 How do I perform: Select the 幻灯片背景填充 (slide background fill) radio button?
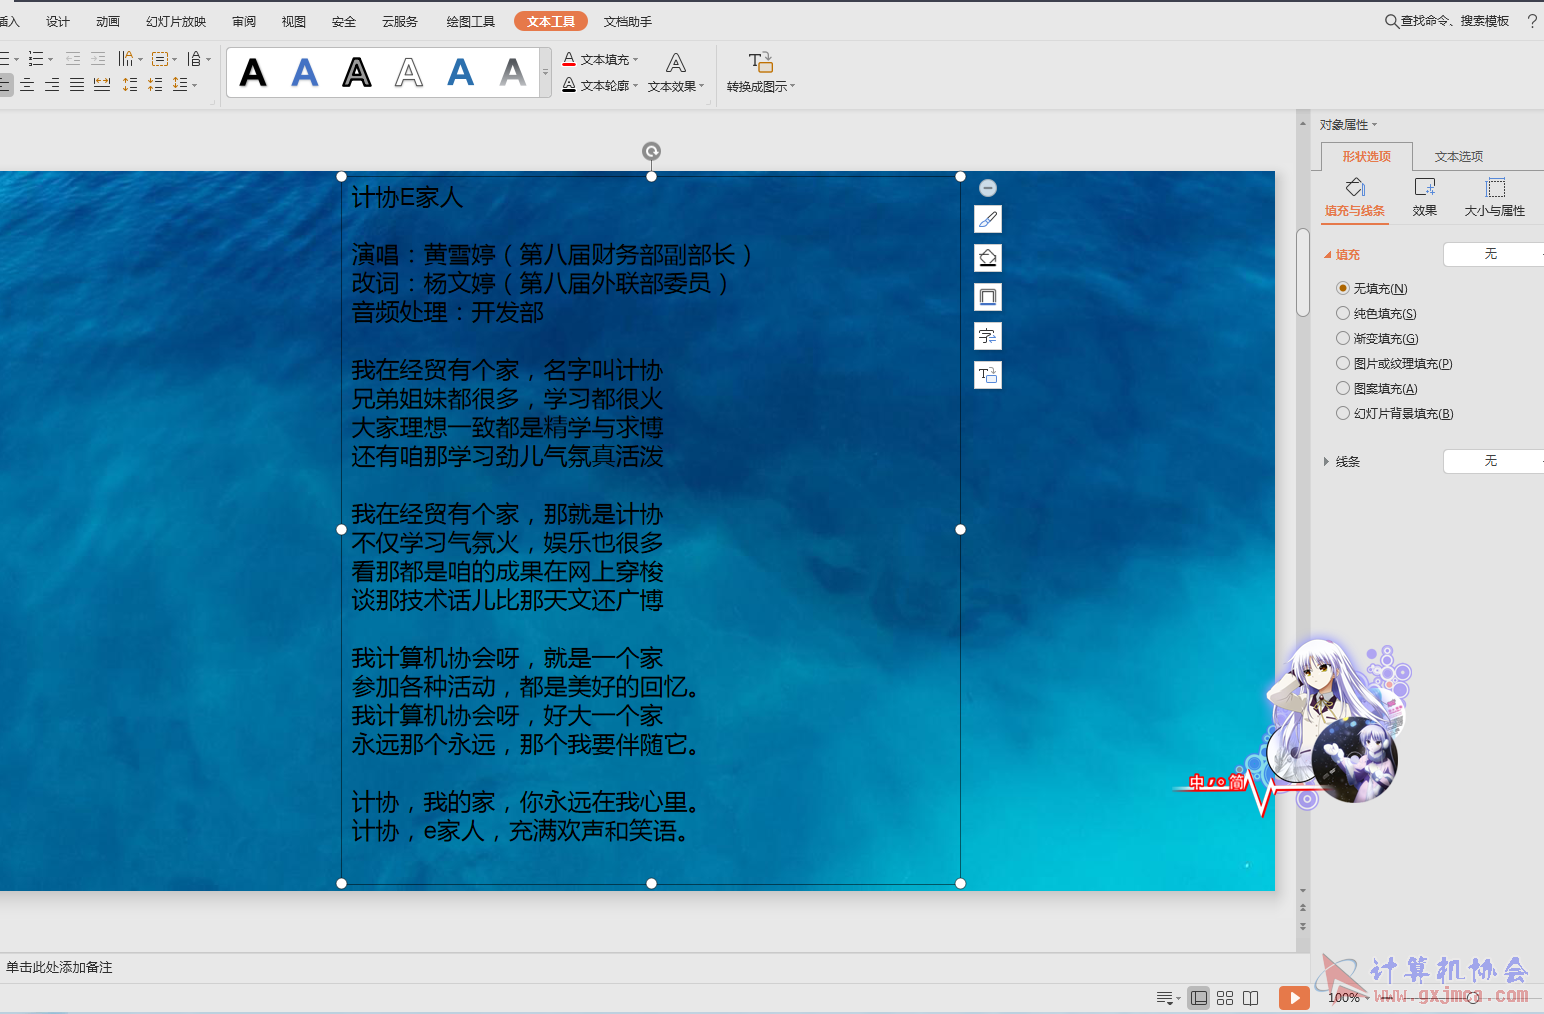[1343, 413]
